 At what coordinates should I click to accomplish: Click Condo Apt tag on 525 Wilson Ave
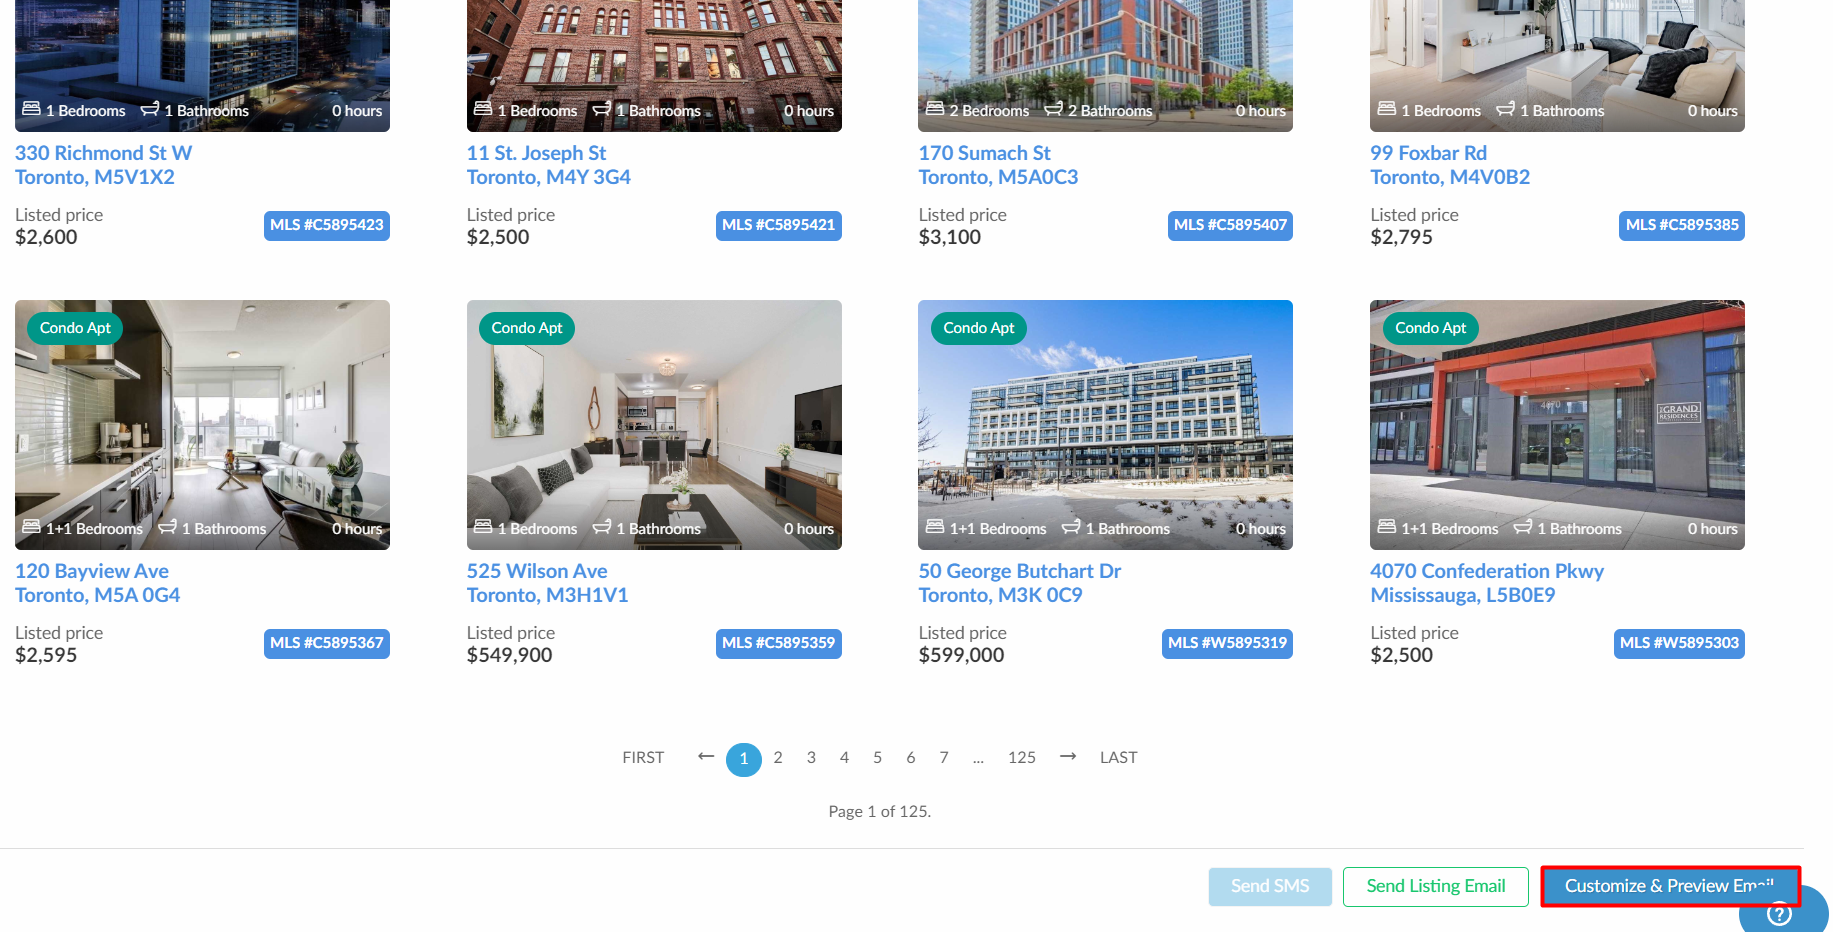tap(527, 328)
